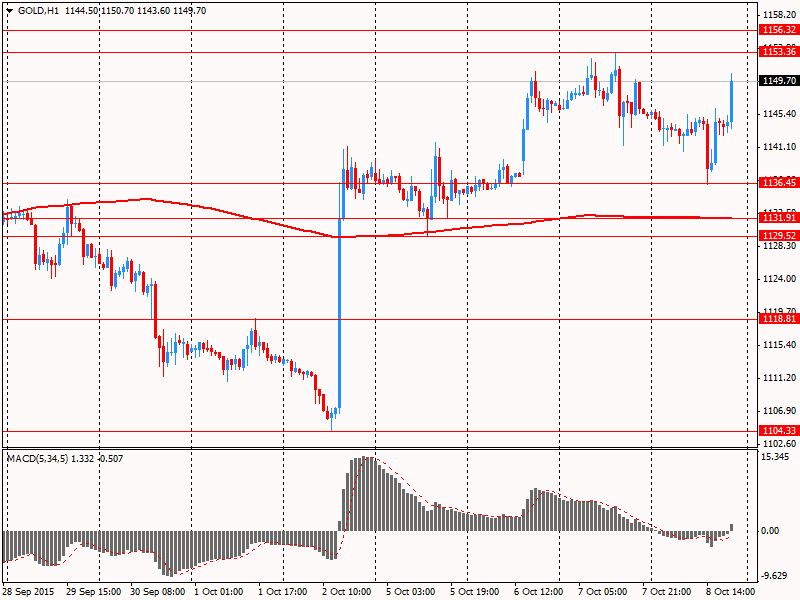Screen dimensions: 800x600
Task: Click the 6 Oct 12:00 time label
Action: 539,592
